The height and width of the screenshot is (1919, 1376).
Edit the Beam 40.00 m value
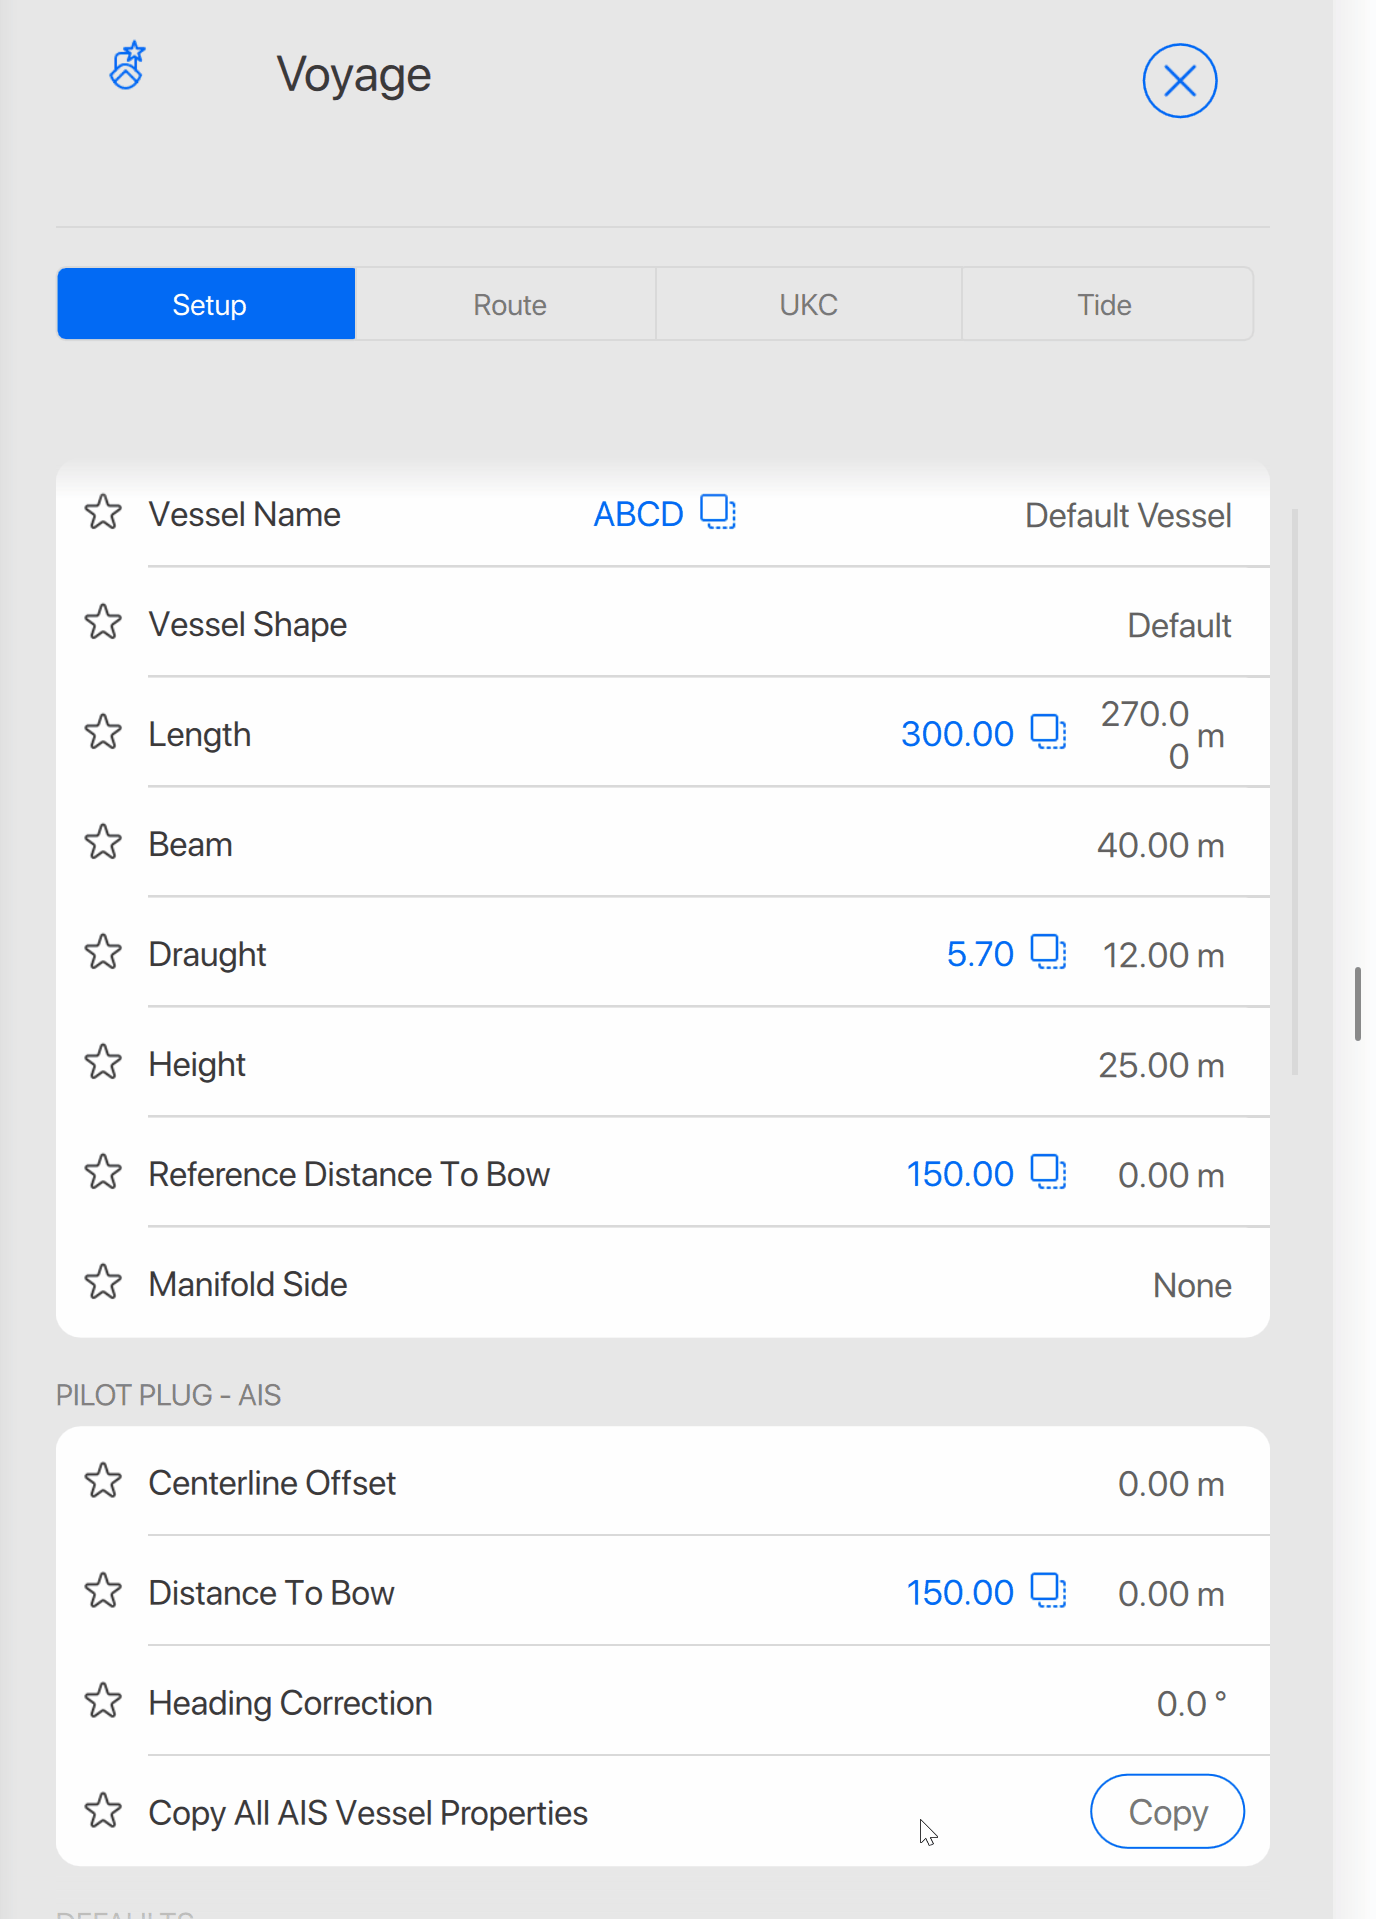[x=1159, y=846]
